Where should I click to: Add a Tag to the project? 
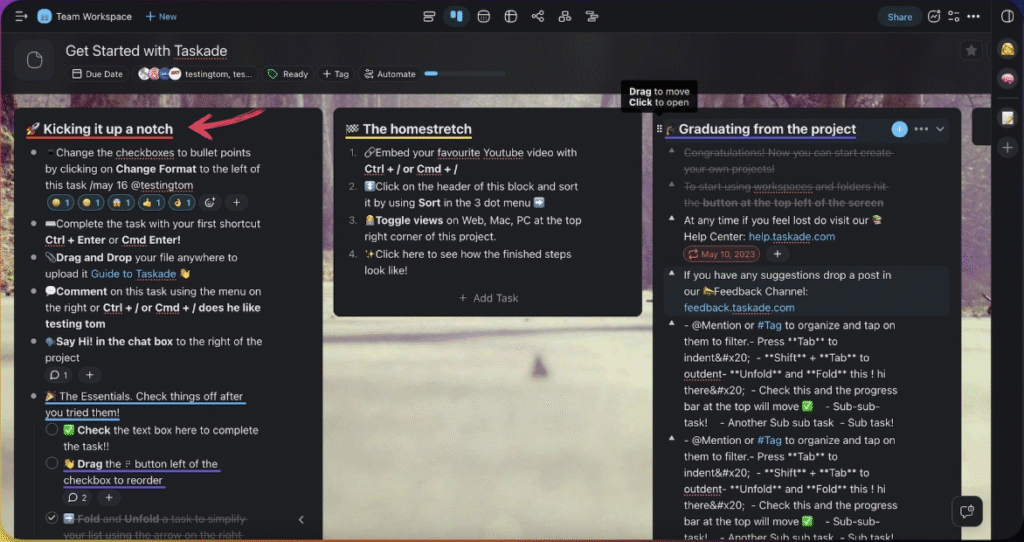[x=336, y=74]
